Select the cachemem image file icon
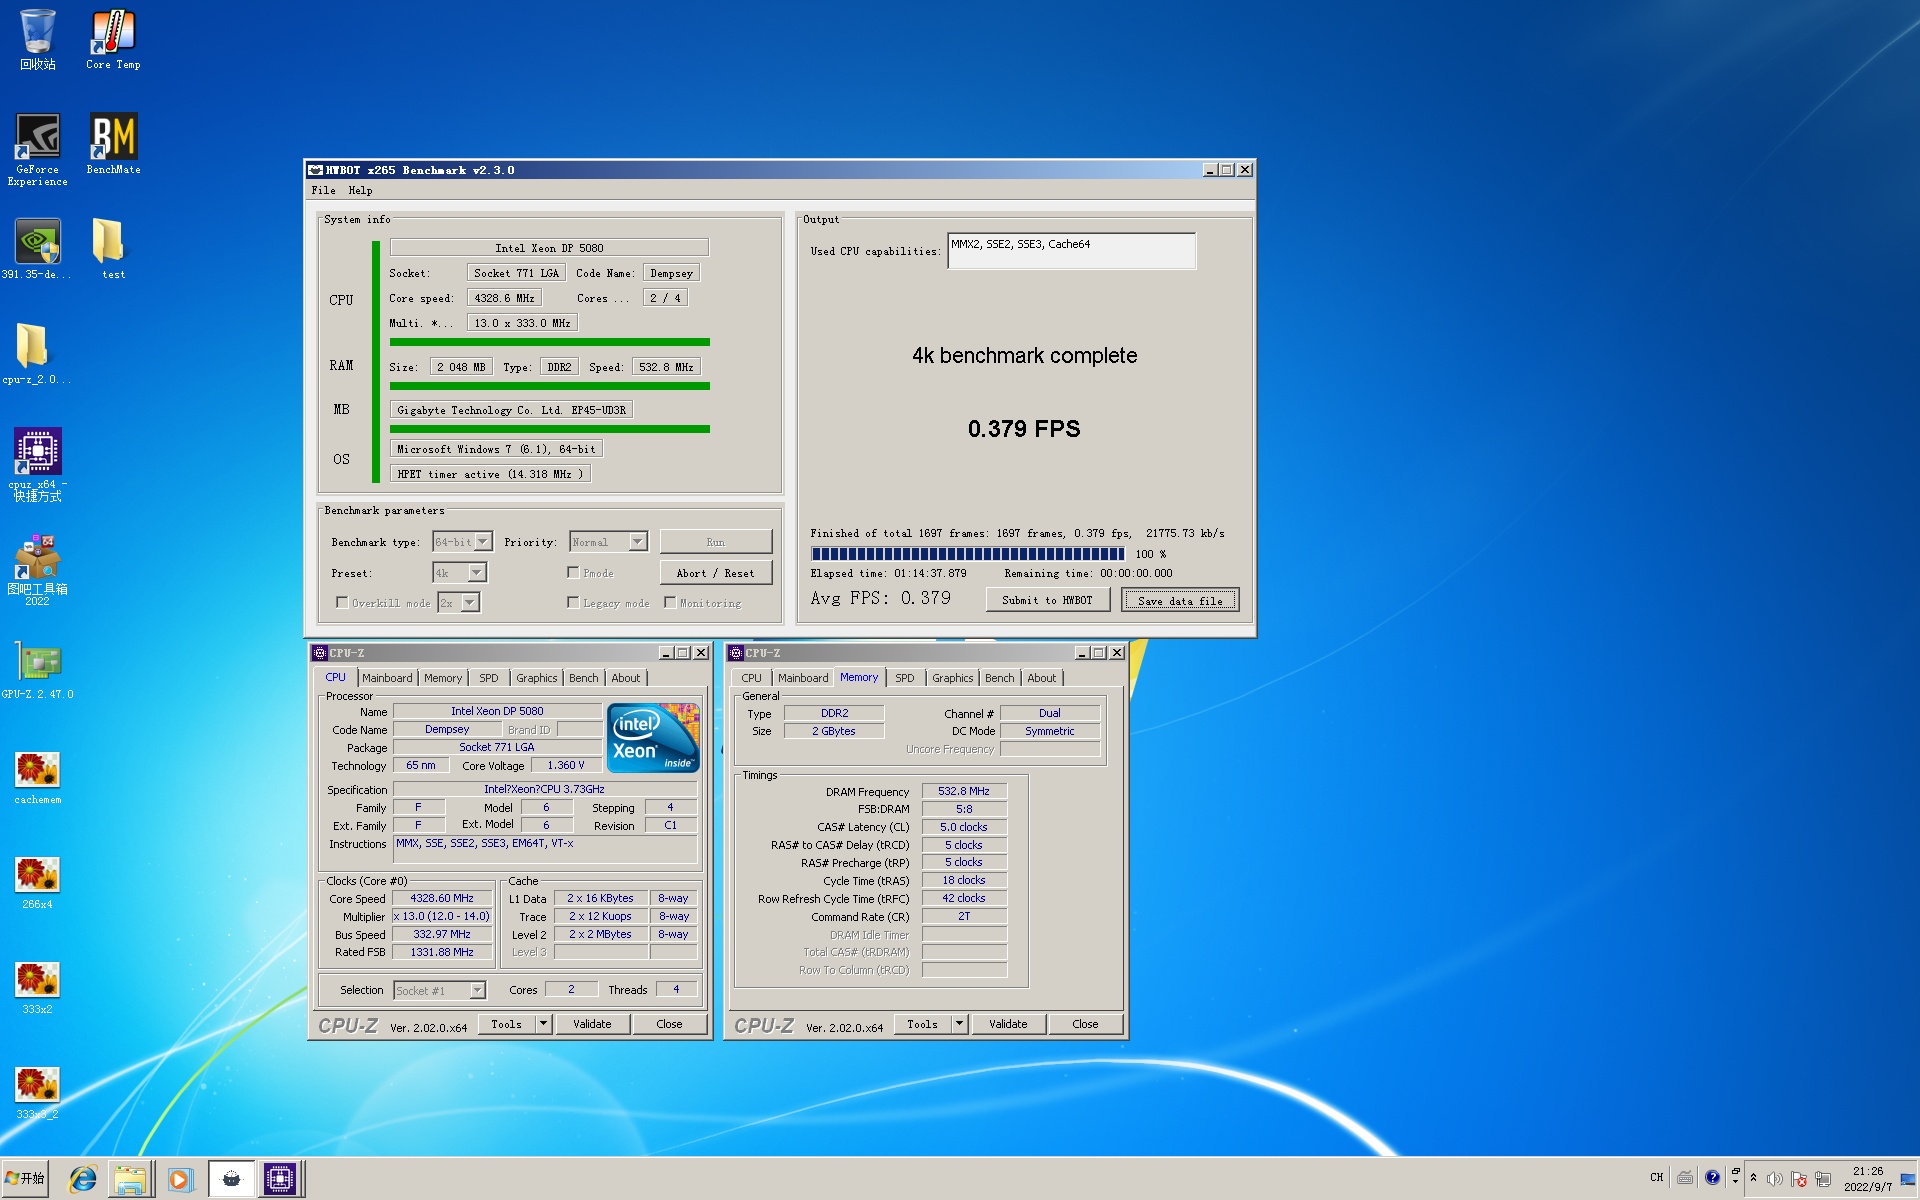Screen dimensions: 1920x1200 click(37, 778)
